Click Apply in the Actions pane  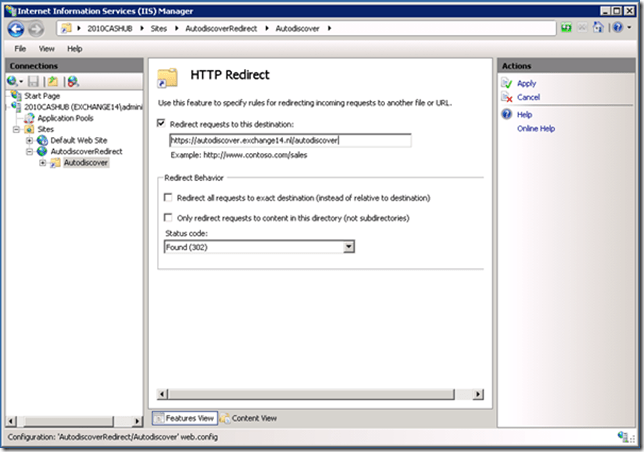(526, 83)
